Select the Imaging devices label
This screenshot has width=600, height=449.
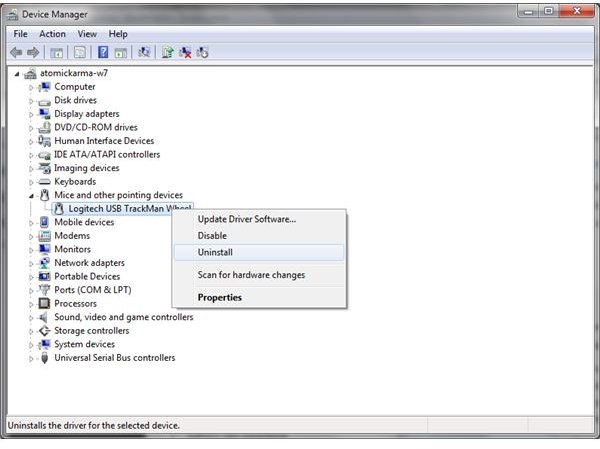click(x=86, y=168)
